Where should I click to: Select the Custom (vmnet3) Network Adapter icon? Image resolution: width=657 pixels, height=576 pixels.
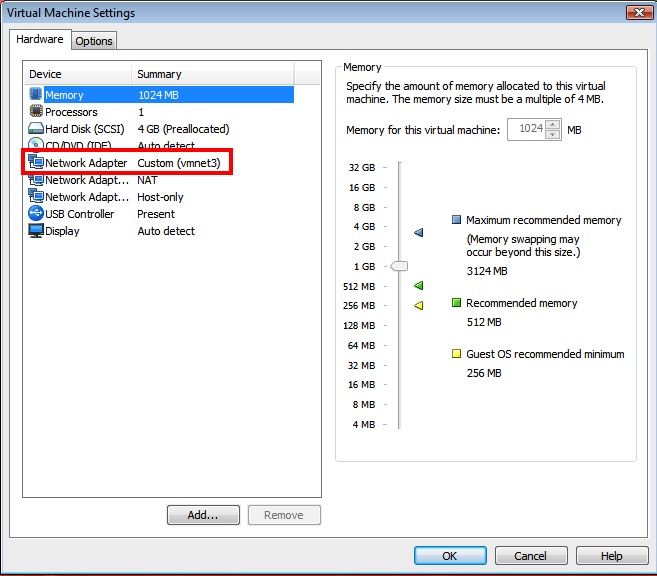point(36,163)
